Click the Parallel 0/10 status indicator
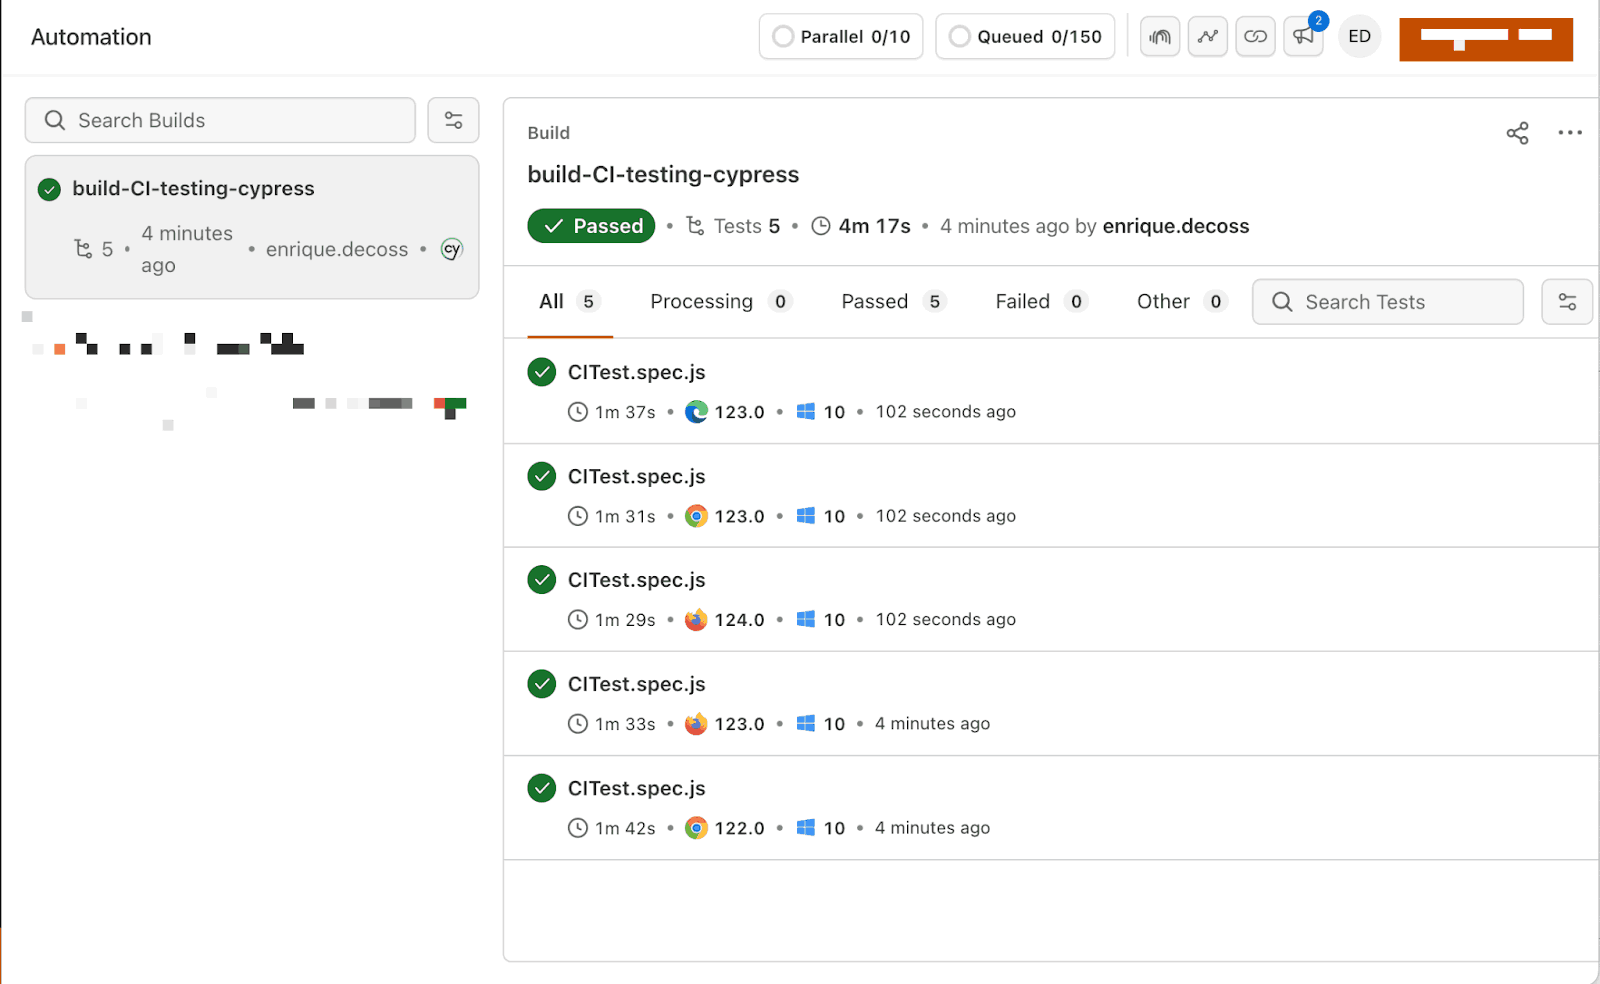The image size is (1600, 984). [840, 36]
